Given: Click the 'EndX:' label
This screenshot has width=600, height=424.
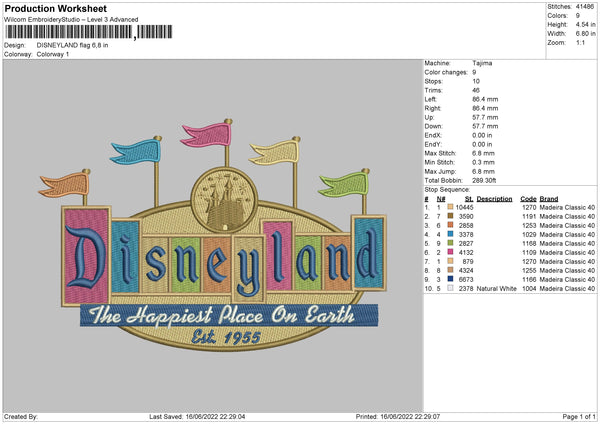Looking at the screenshot, I should coord(433,135).
